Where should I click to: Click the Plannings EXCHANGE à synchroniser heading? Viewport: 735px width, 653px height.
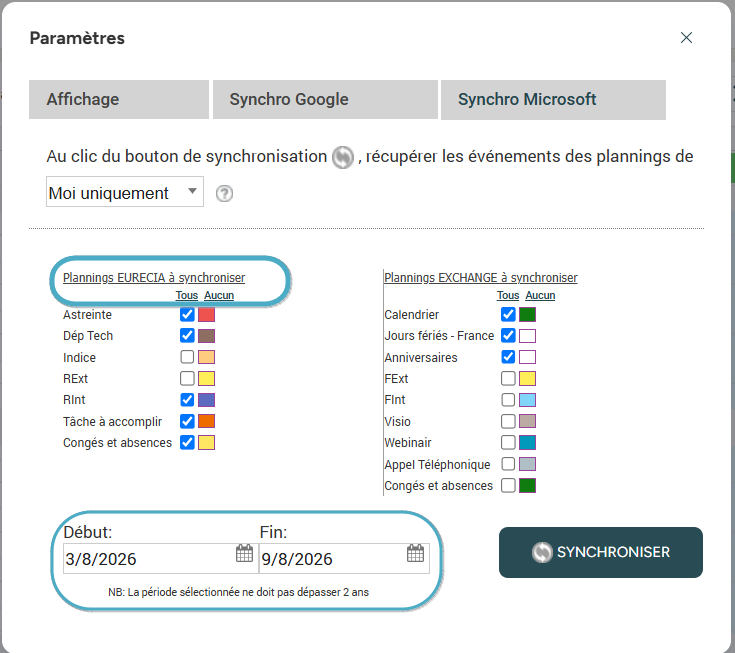point(481,278)
